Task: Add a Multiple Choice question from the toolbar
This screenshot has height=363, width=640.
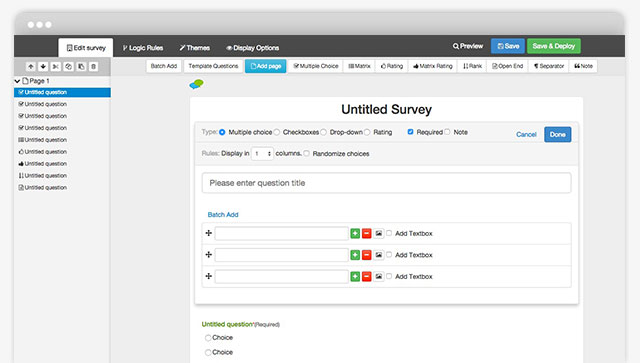Action: pyautogui.click(x=316, y=66)
